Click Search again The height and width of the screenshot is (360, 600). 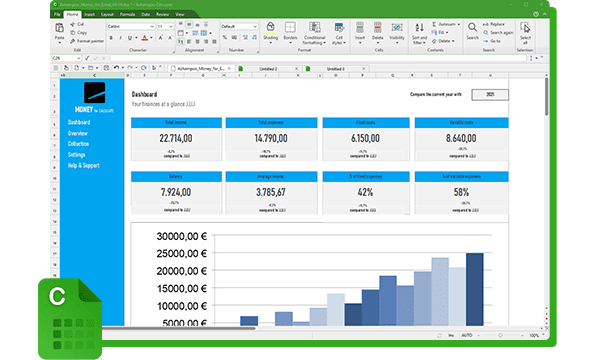coord(498,33)
